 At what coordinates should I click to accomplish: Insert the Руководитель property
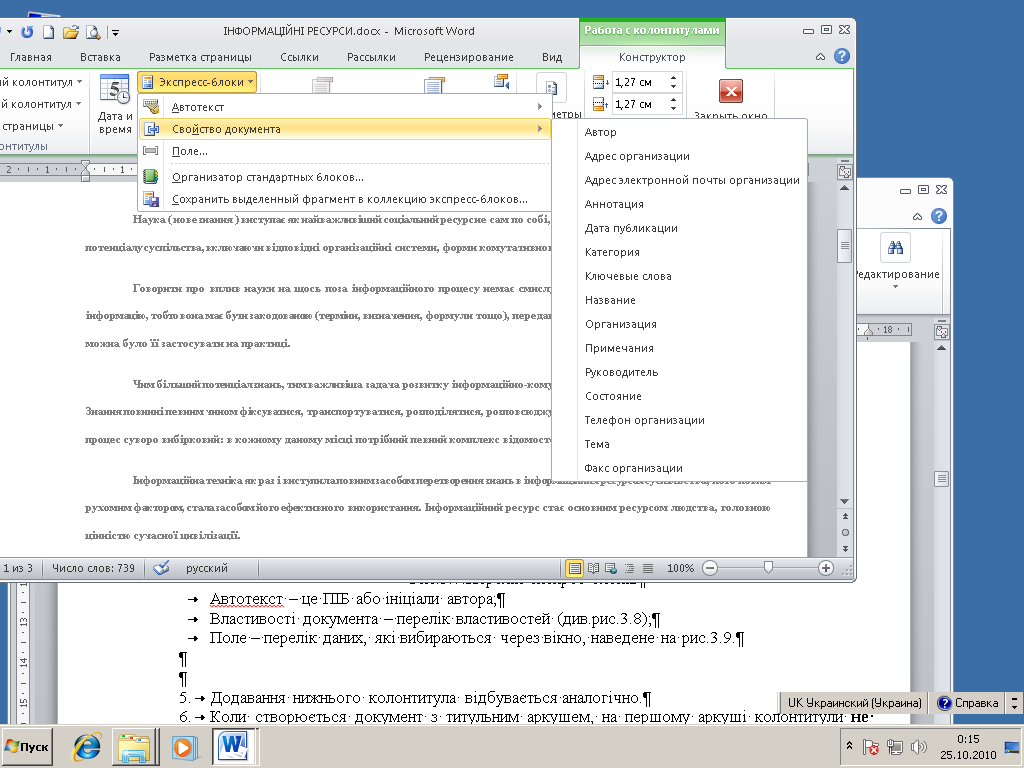(679, 372)
